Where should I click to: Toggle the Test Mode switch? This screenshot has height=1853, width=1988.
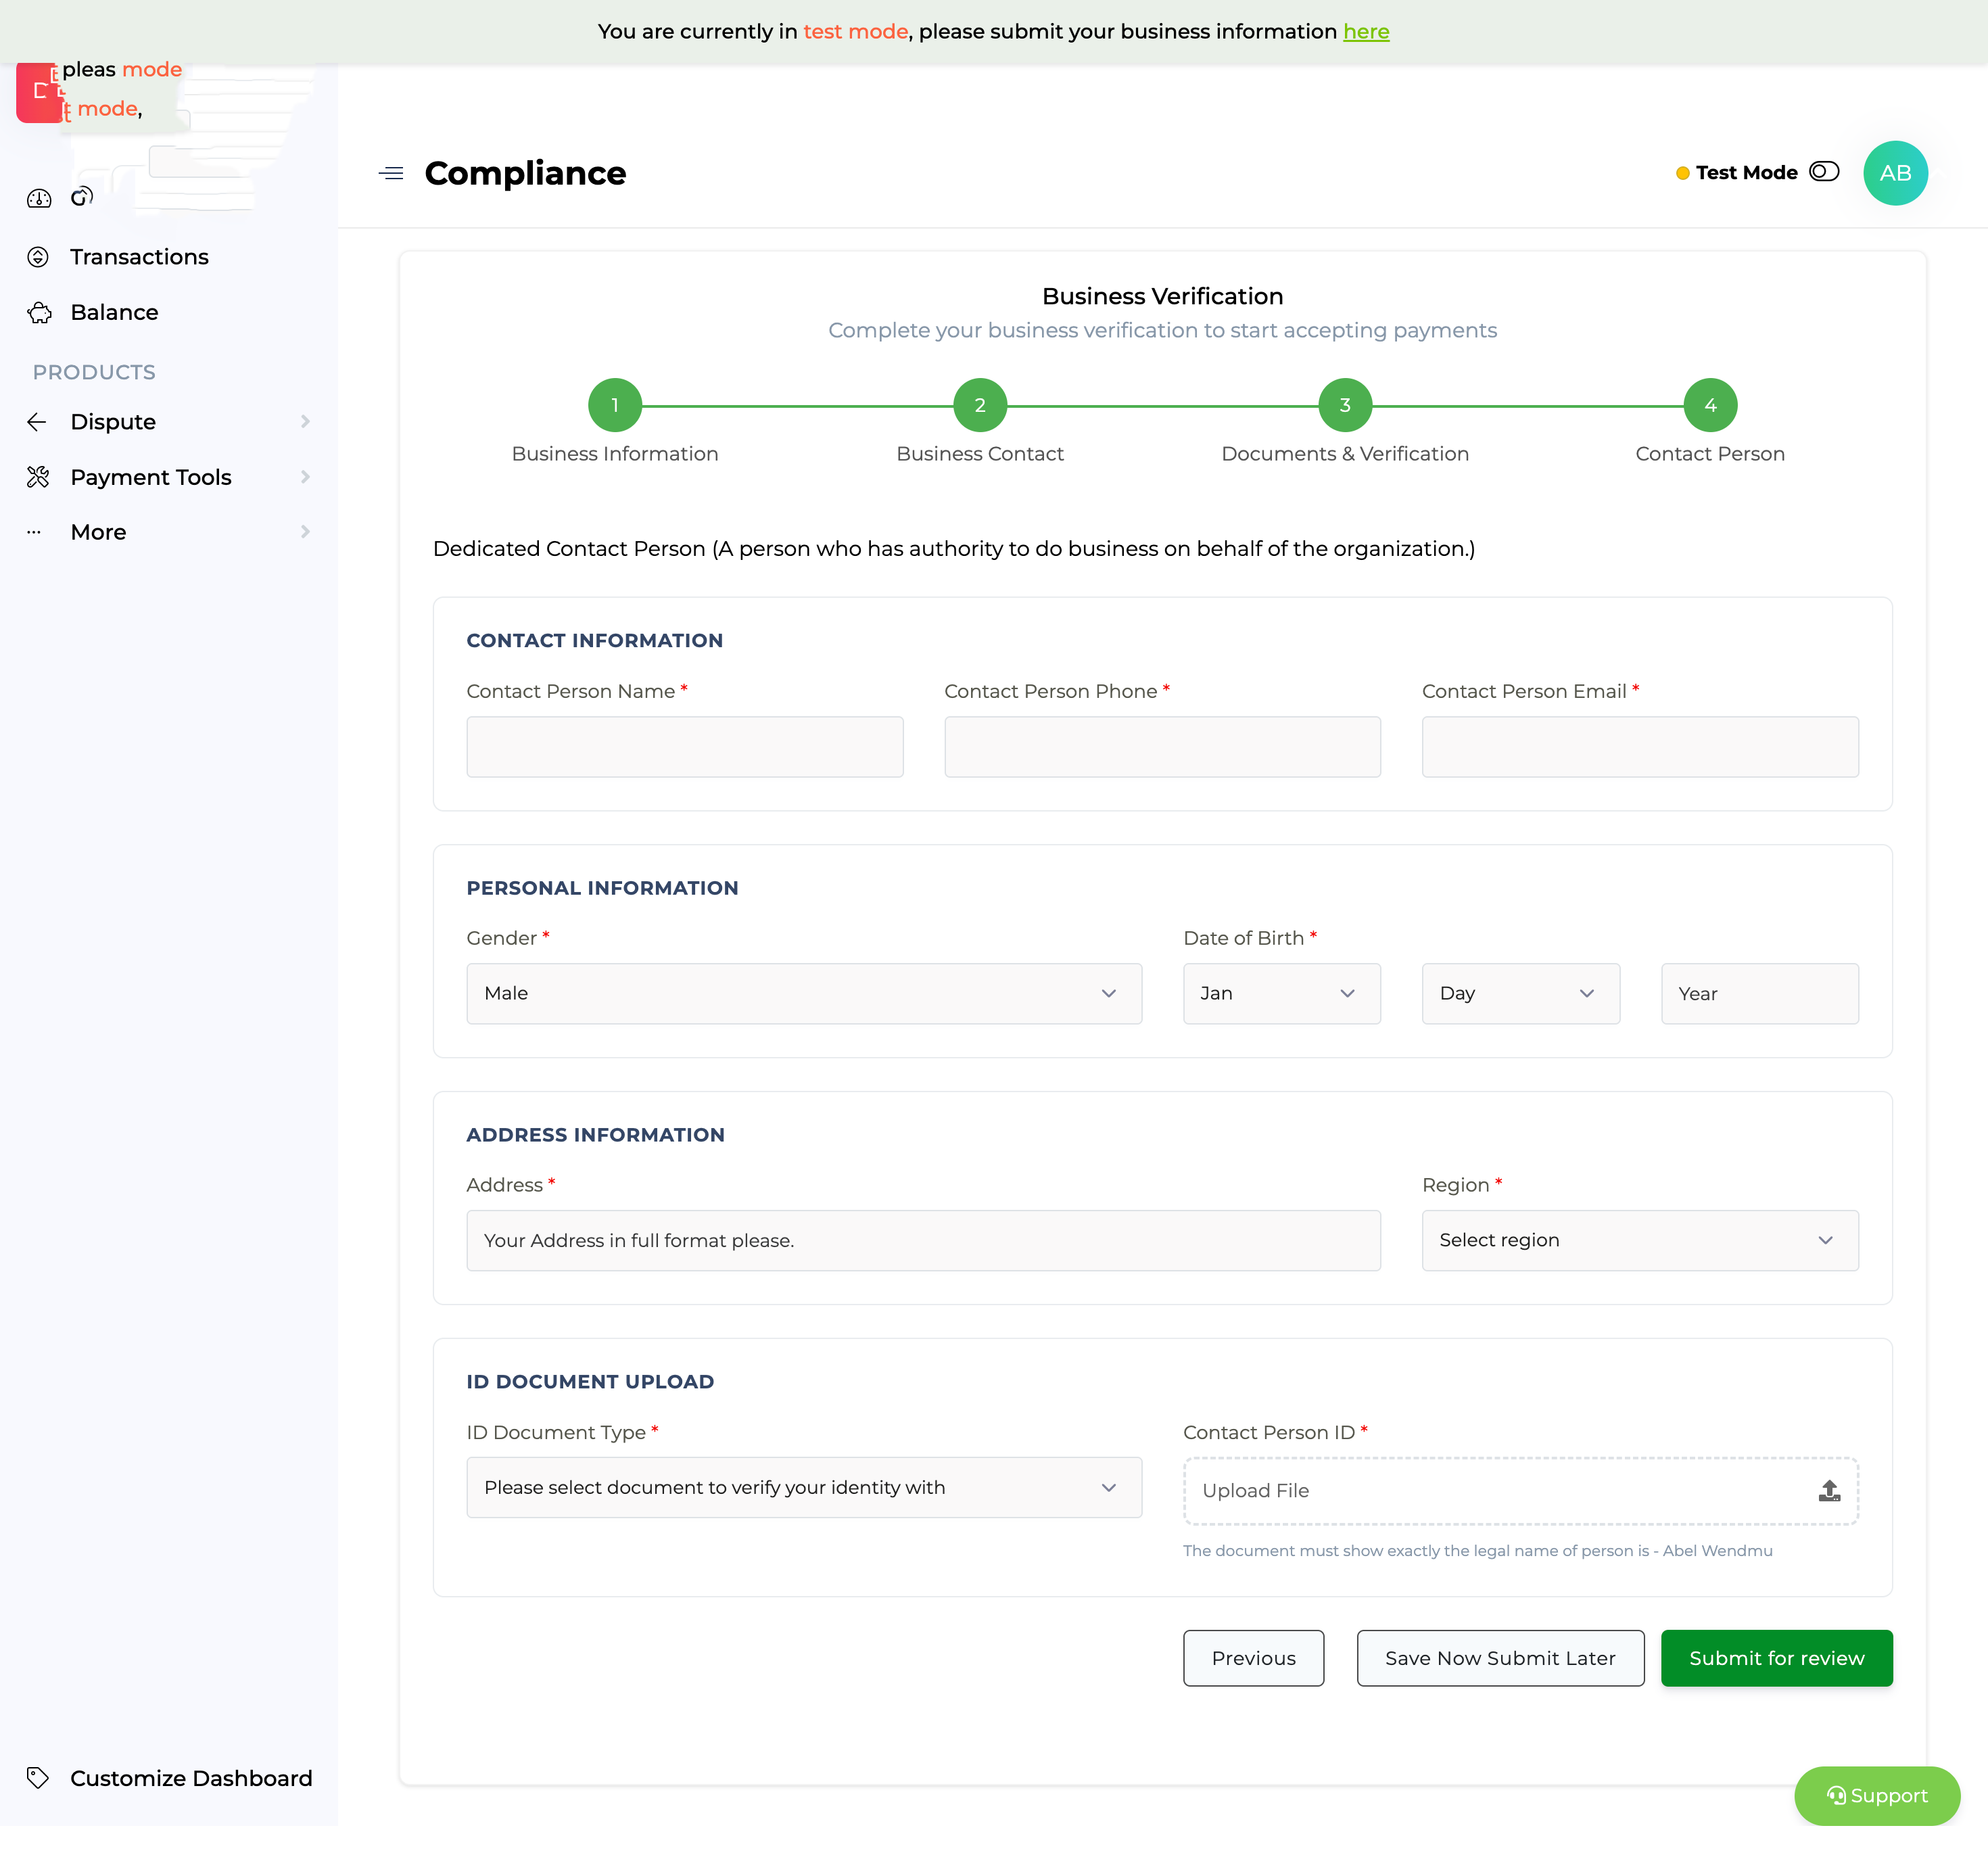pyautogui.click(x=1824, y=172)
